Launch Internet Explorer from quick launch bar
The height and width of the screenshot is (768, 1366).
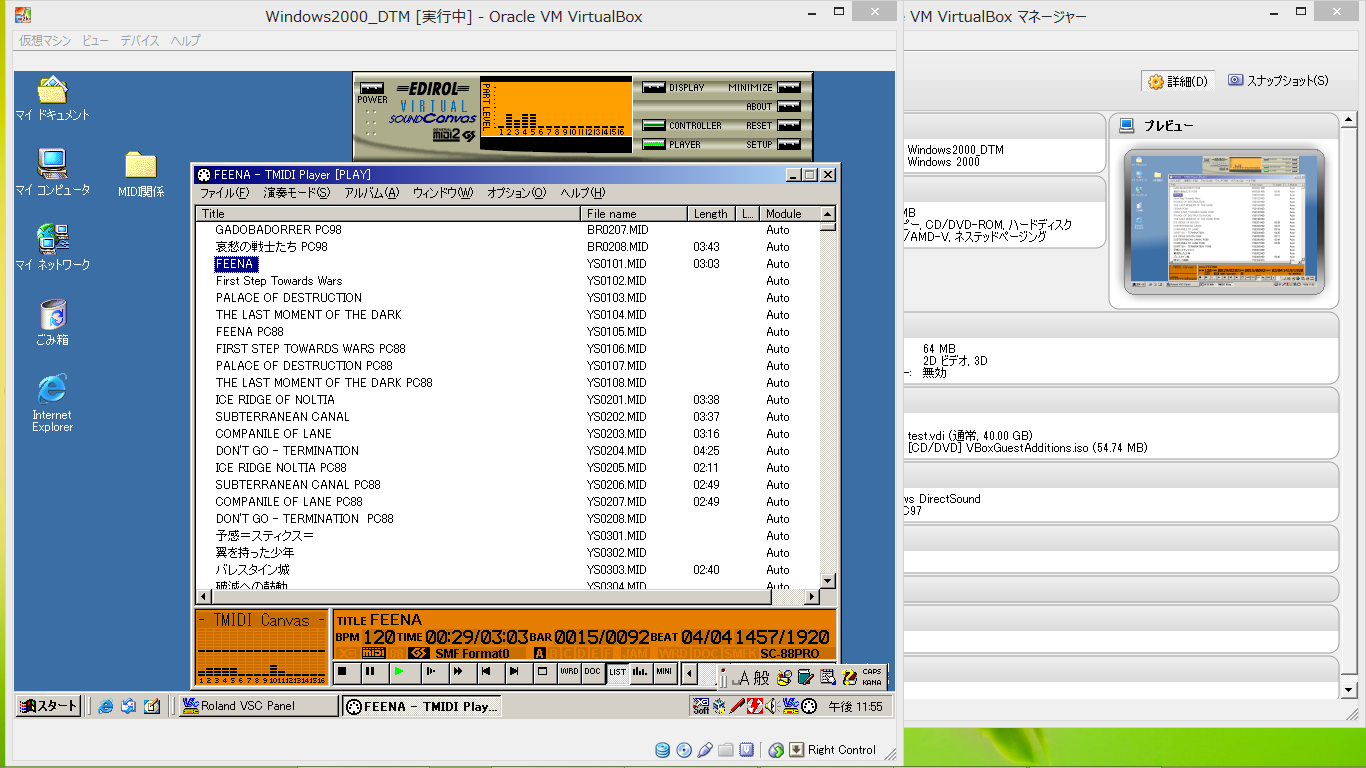point(105,706)
